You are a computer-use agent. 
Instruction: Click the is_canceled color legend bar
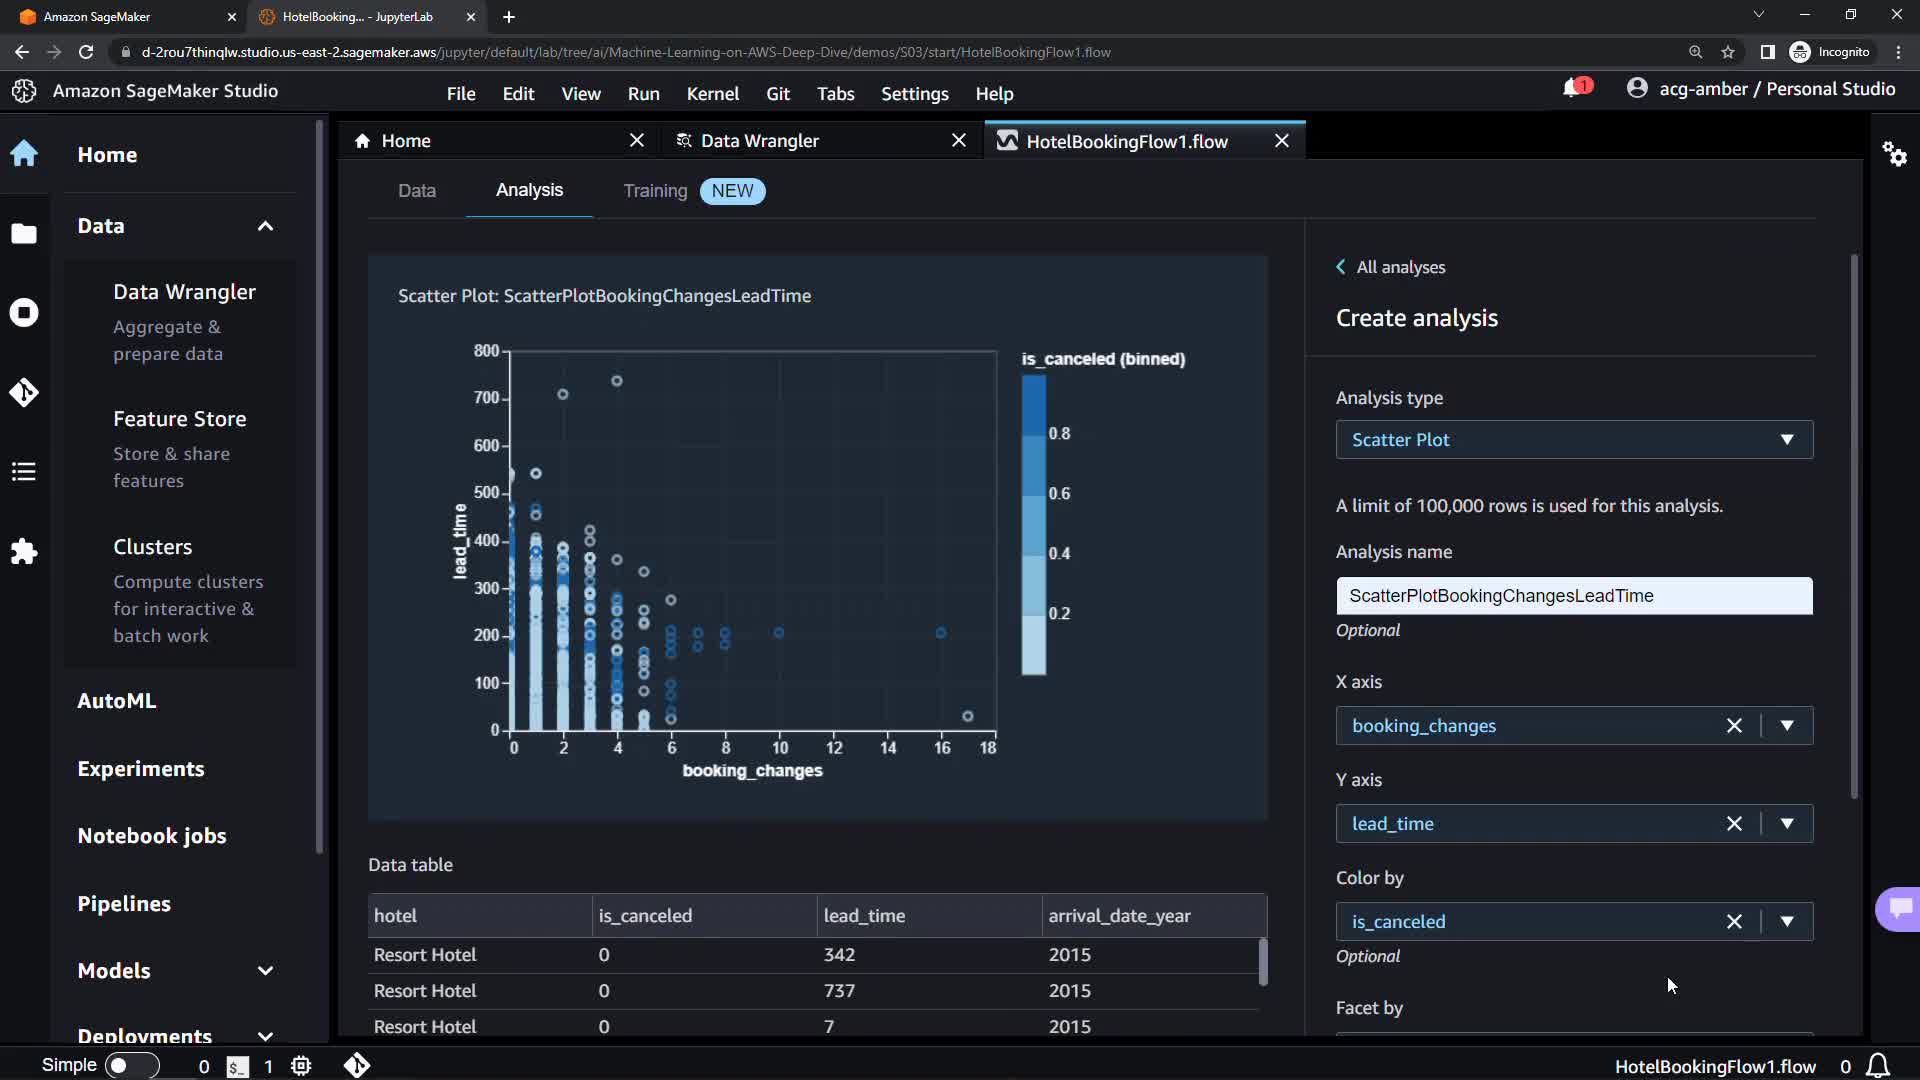[x=1033, y=525]
